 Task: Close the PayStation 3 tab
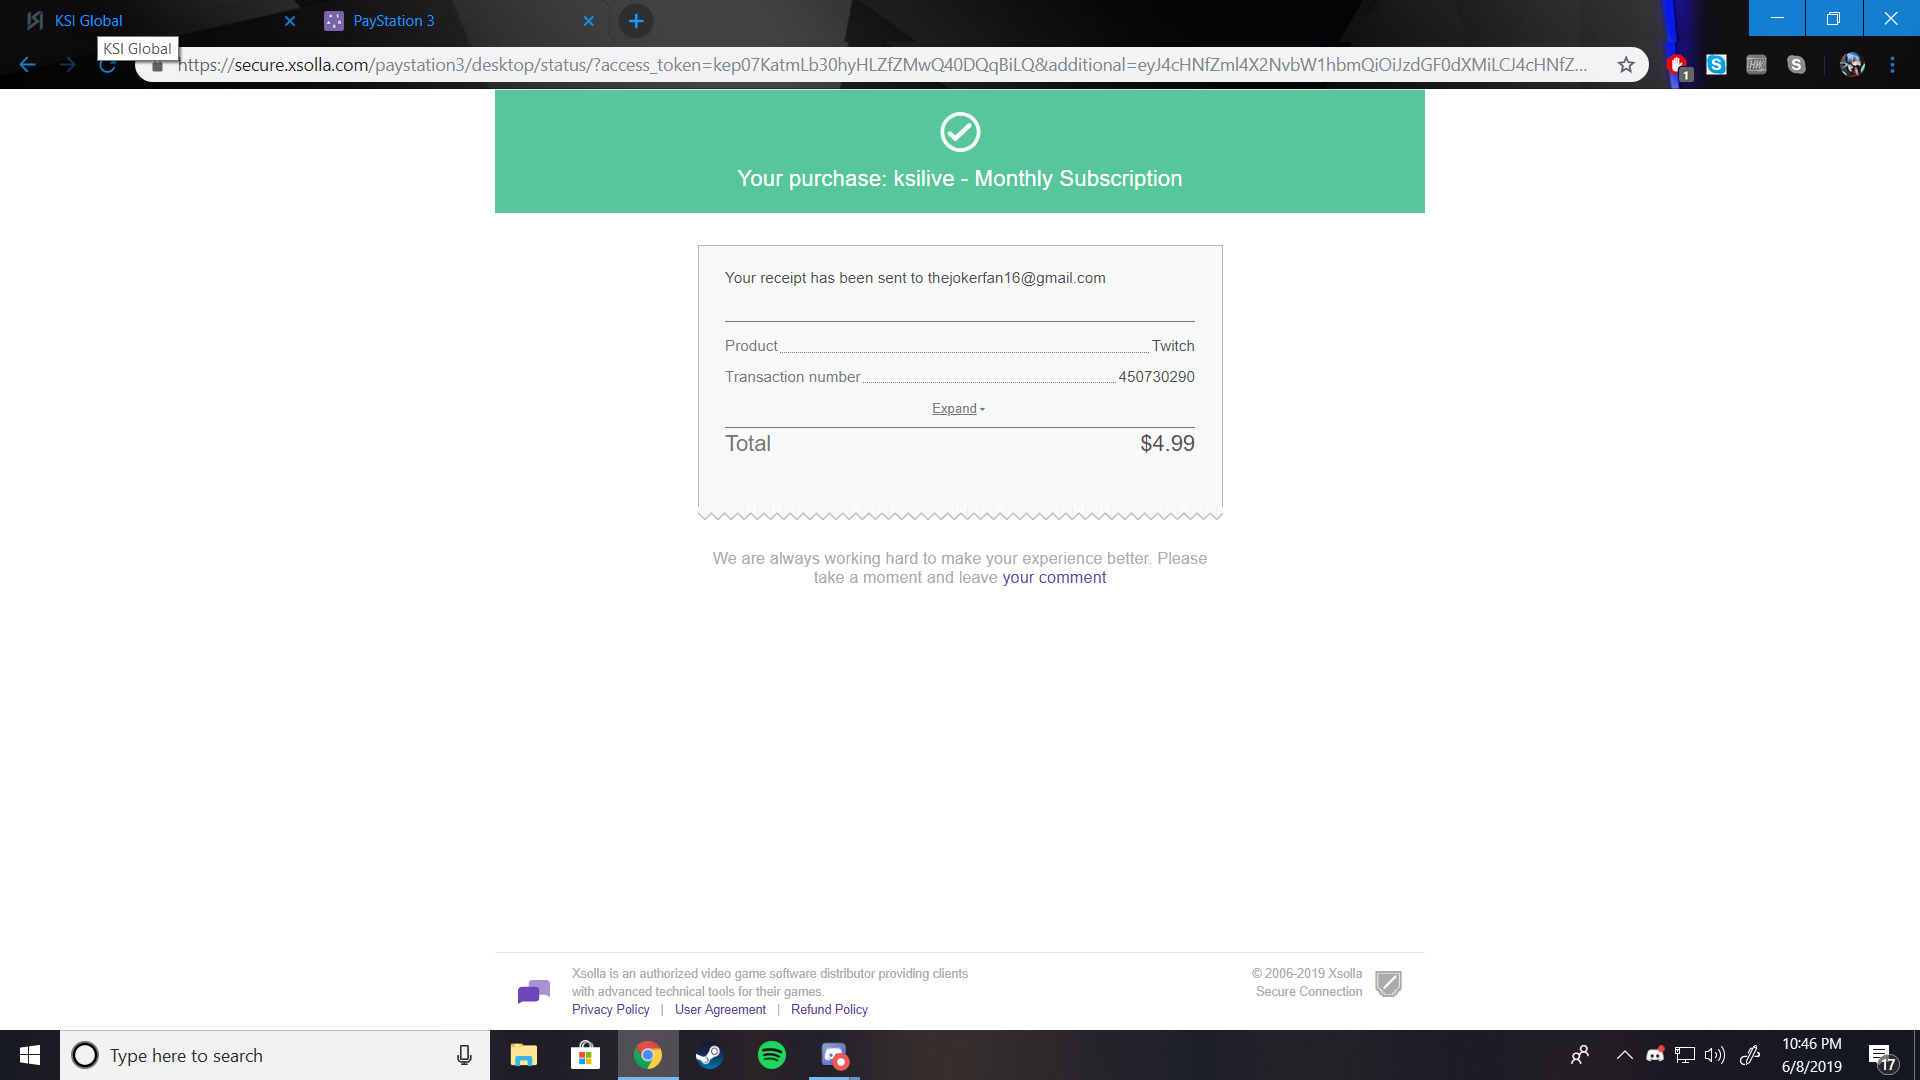[x=589, y=21]
